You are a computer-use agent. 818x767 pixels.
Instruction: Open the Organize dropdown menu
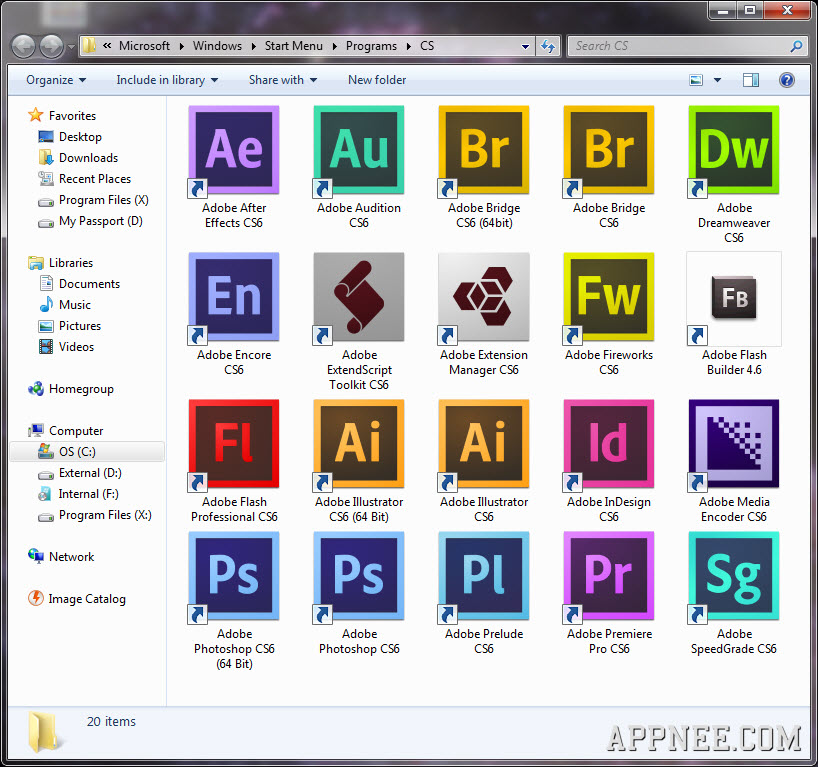click(x=56, y=80)
